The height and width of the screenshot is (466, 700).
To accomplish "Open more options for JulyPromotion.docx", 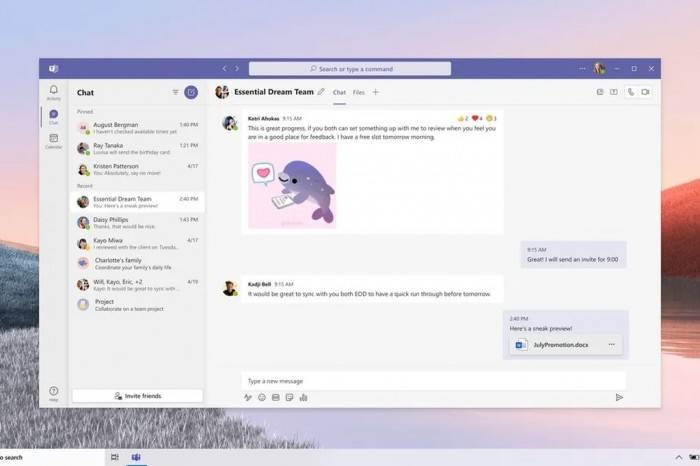I will coord(612,345).
